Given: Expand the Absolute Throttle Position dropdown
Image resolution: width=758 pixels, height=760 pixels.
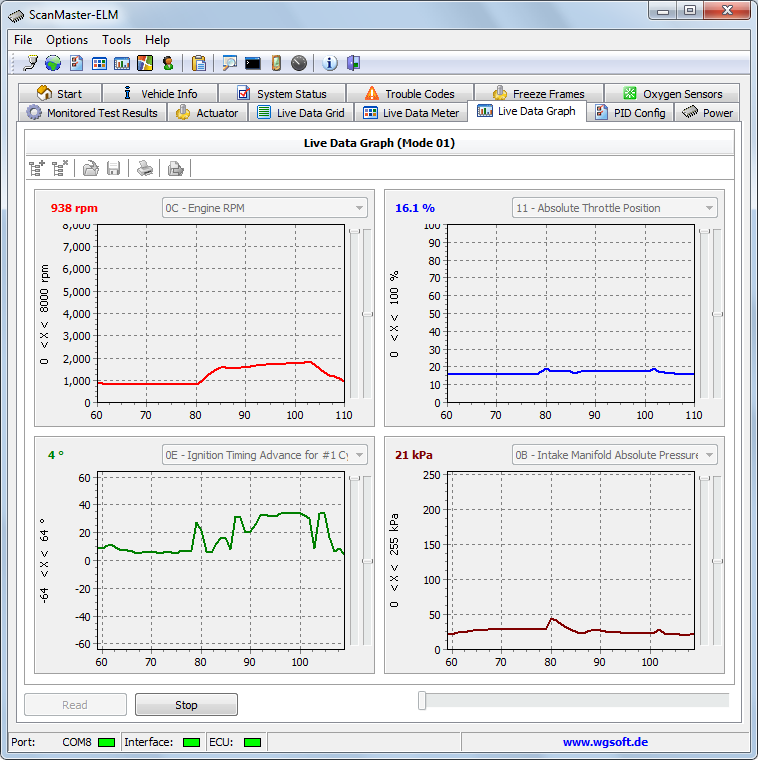Looking at the screenshot, I should click(614, 208).
